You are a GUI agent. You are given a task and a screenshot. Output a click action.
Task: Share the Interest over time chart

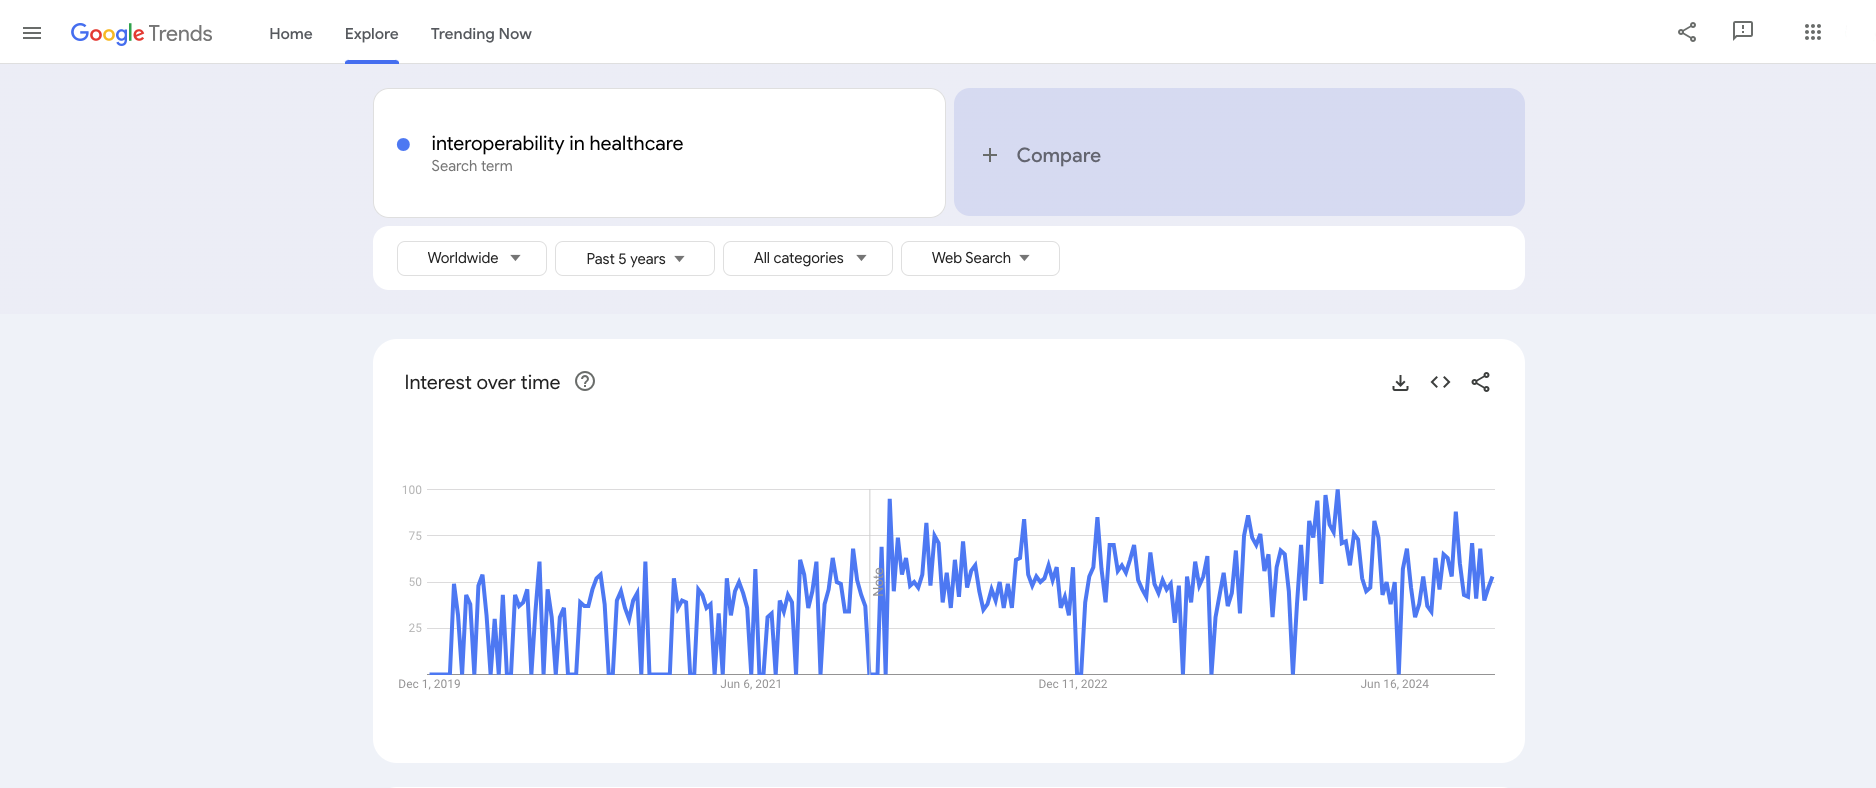pyautogui.click(x=1481, y=382)
